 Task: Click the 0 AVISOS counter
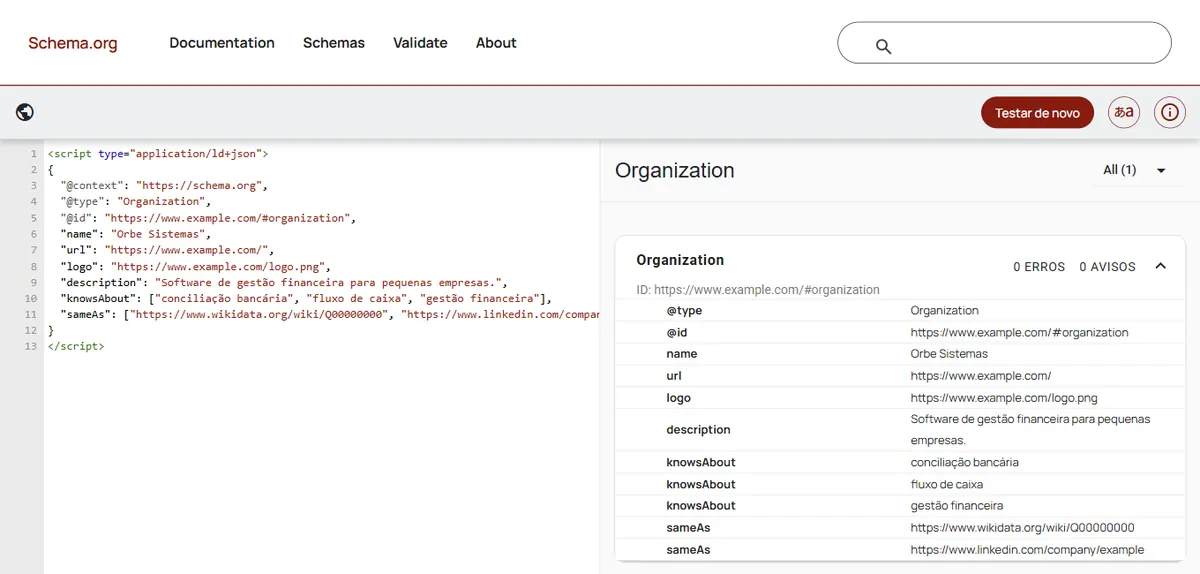pos(1108,267)
